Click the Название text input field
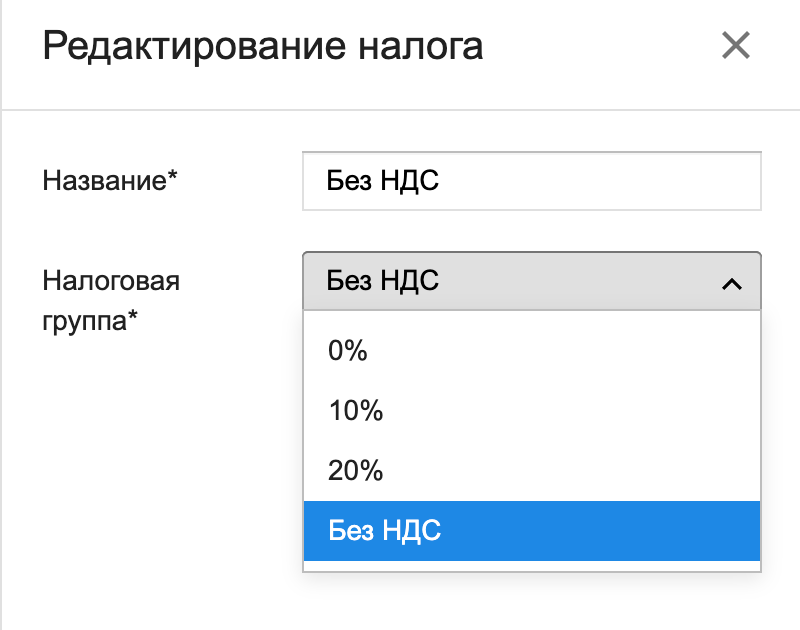The width and height of the screenshot is (800, 630). 531,181
